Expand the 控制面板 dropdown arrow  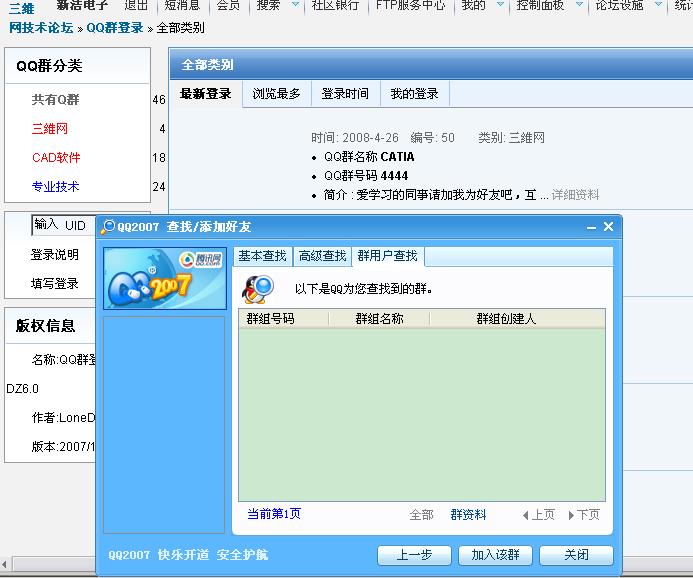[x=579, y=4]
